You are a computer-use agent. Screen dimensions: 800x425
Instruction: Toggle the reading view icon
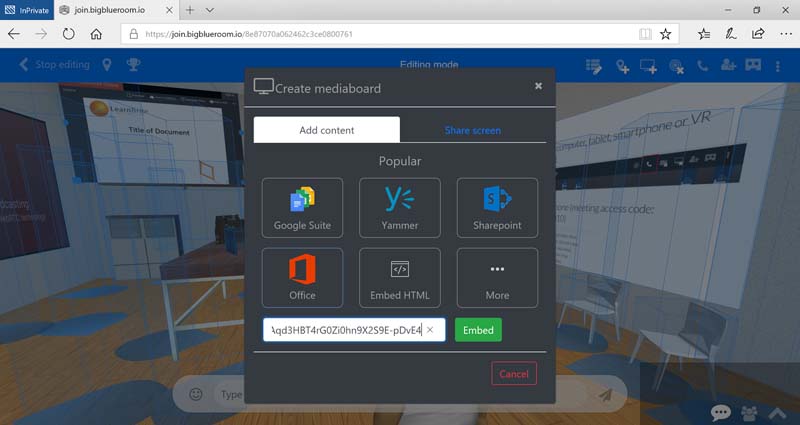coord(645,34)
